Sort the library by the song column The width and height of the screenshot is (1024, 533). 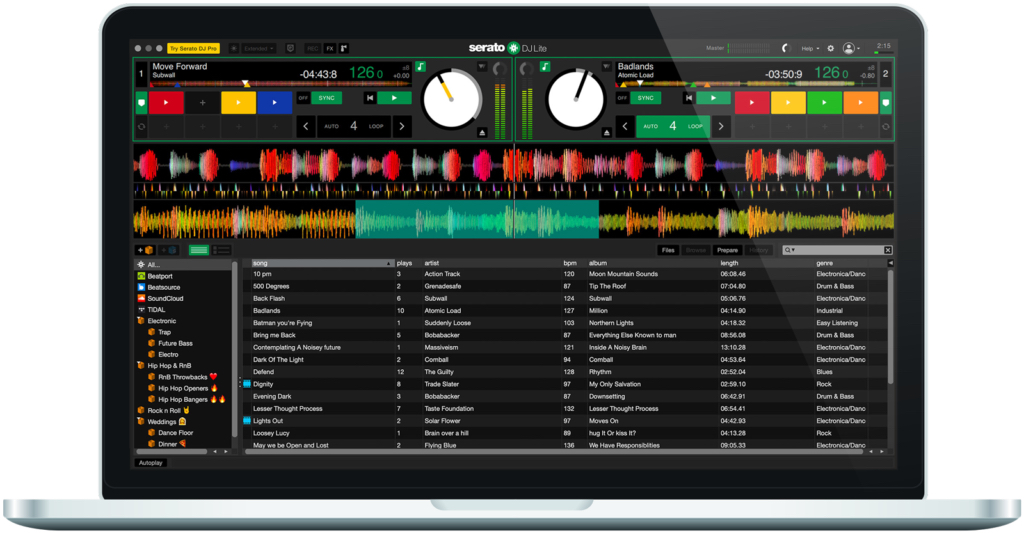[323, 263]
